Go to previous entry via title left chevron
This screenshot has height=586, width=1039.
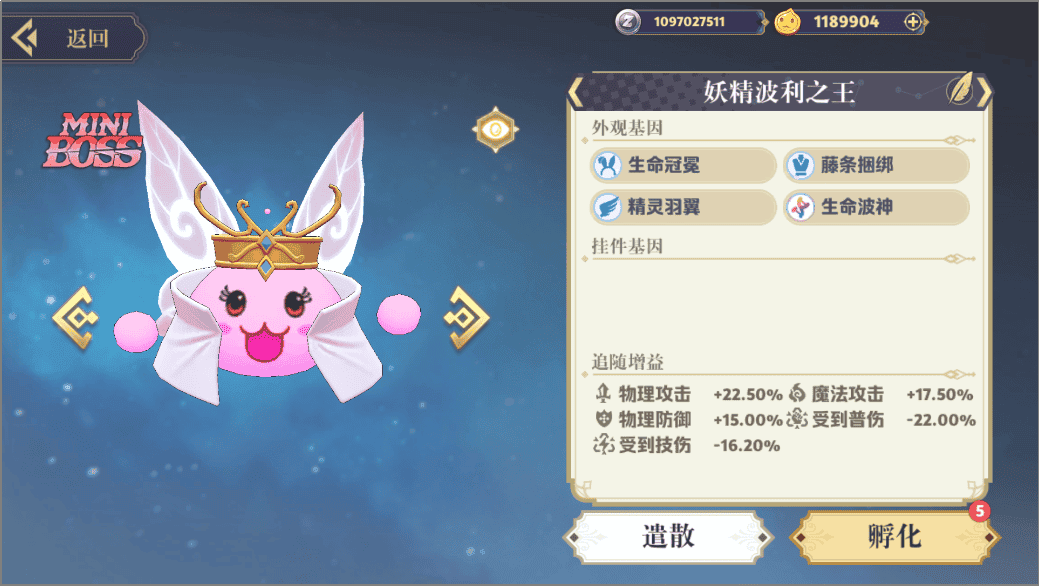coord(575,91)
